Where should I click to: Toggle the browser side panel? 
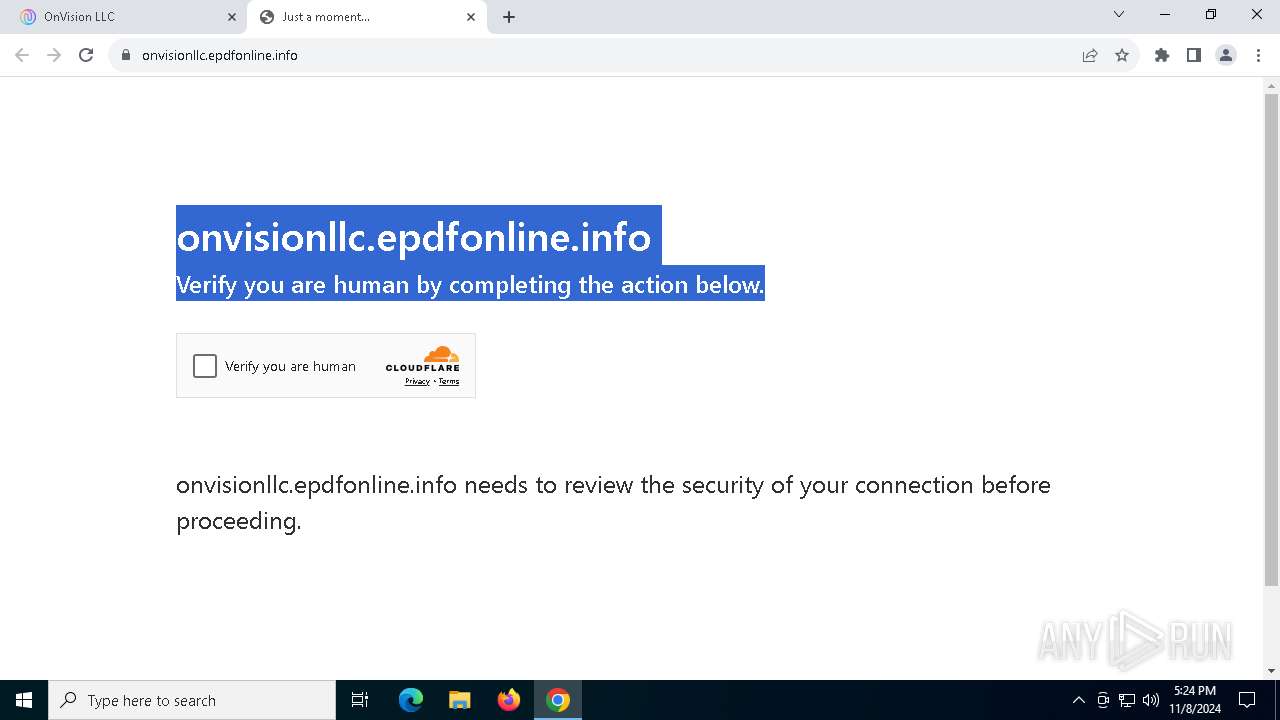[1194, 55]
